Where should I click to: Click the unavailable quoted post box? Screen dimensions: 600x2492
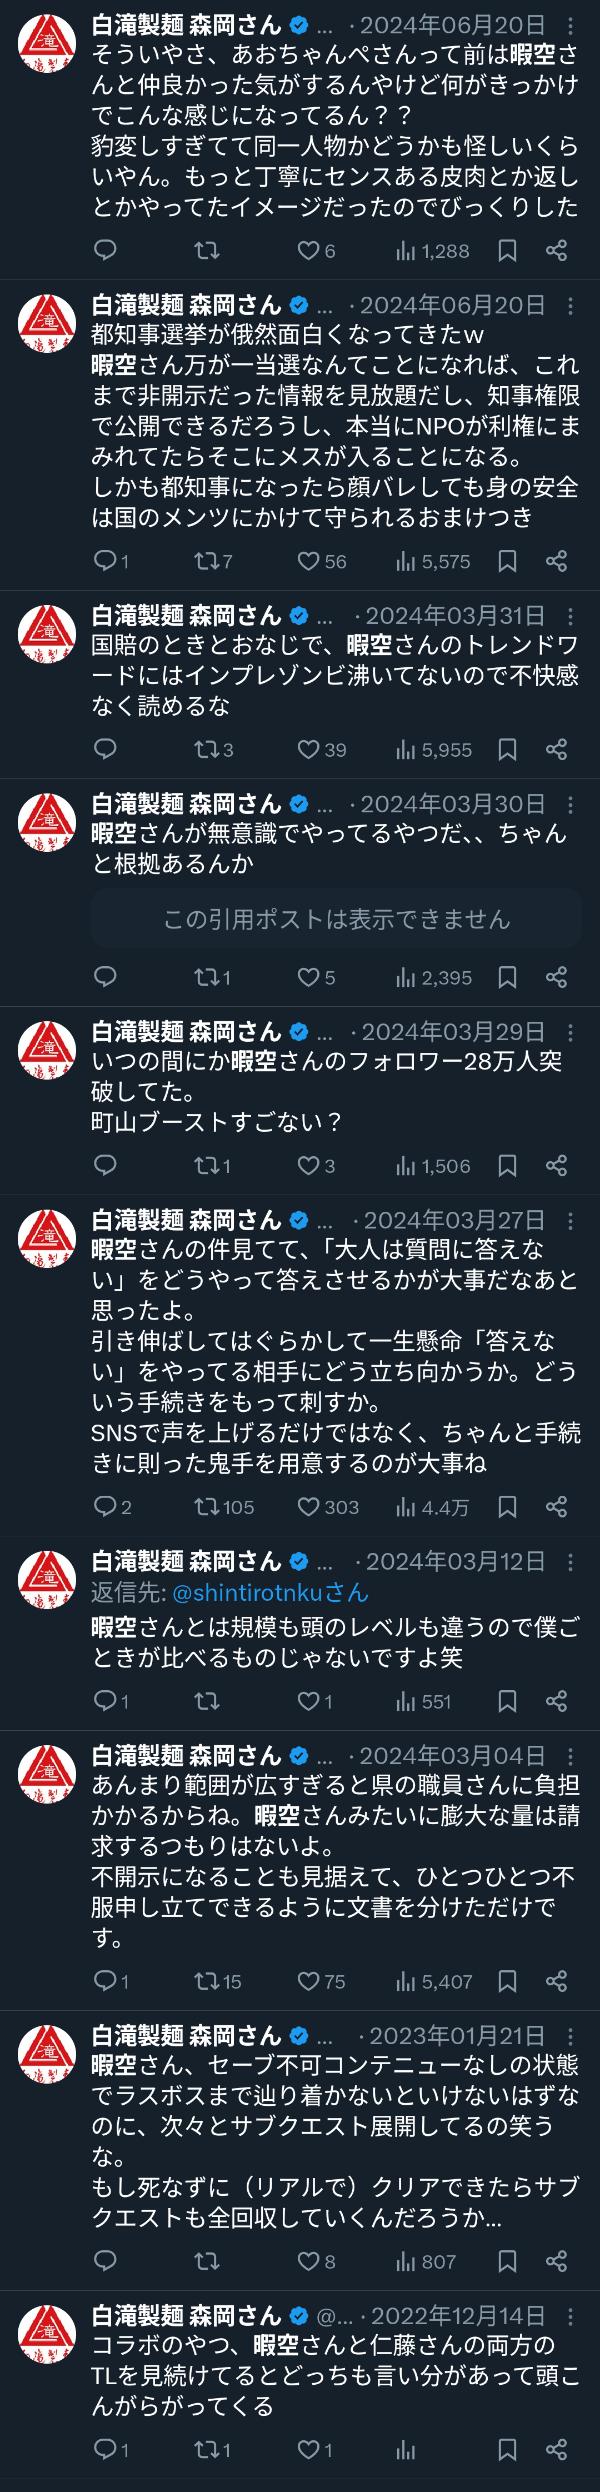pos(336,918)
